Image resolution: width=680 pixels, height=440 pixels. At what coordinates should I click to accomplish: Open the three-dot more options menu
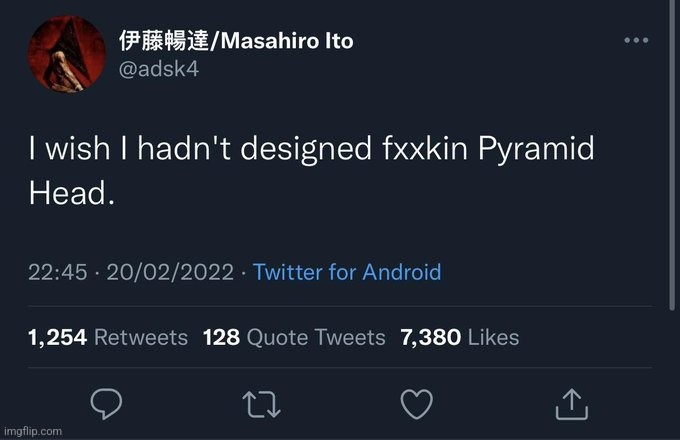(x=636, y=40)
